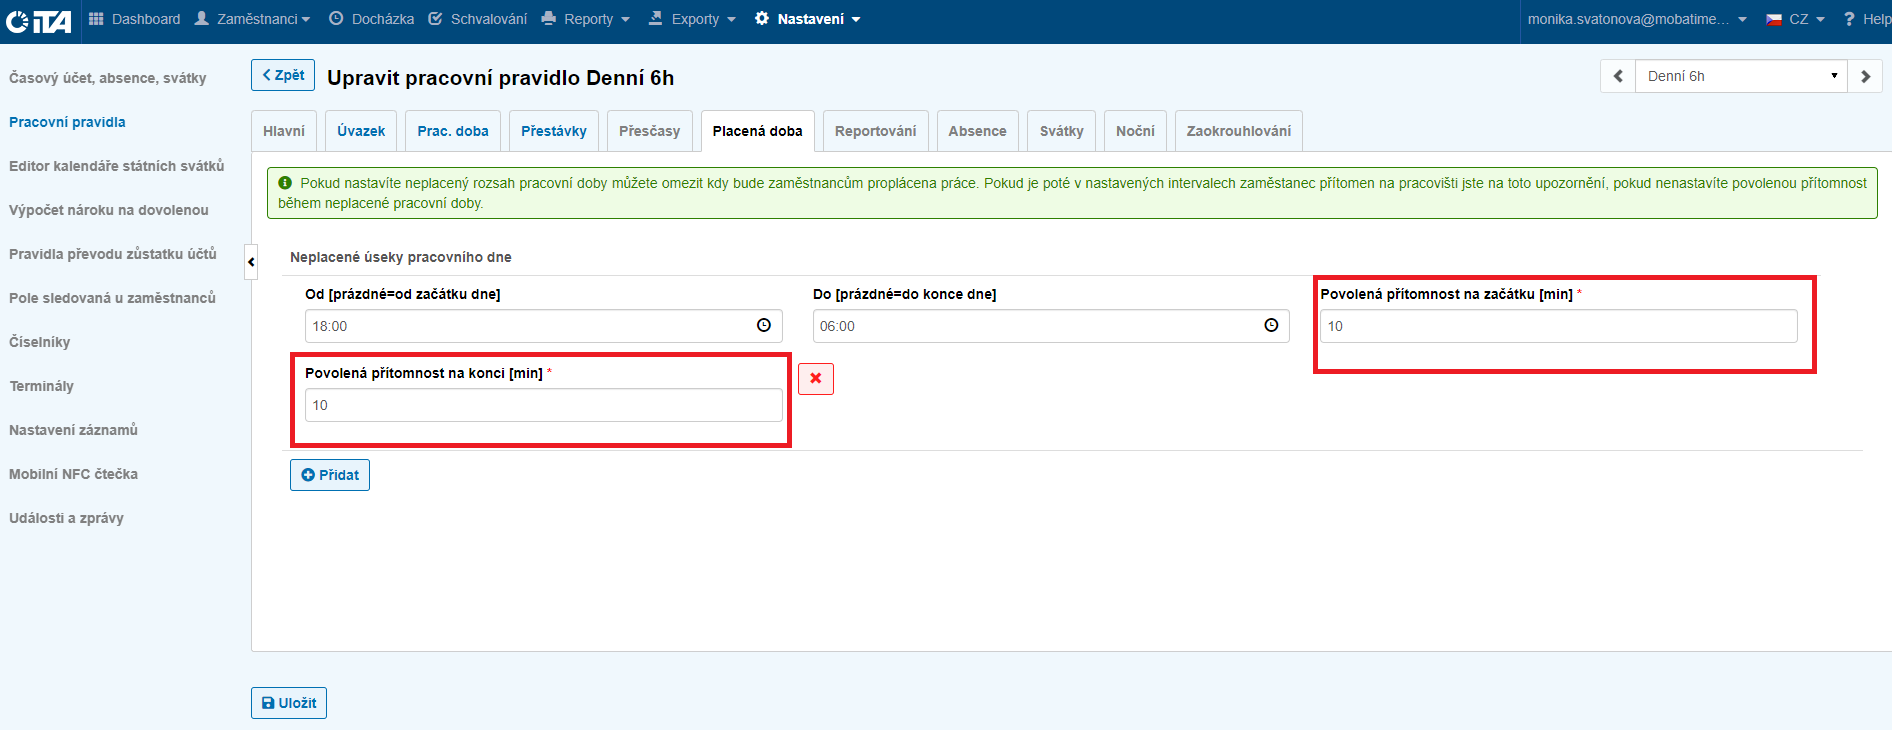
Task: Focus the Povolená přítomnost na začátku field
Action: point(1558,326)
